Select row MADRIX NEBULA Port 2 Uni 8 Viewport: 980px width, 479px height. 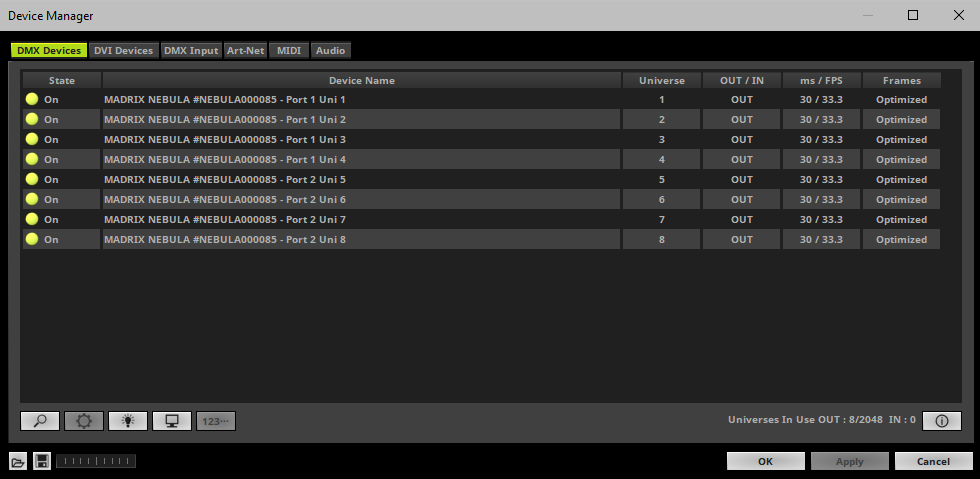[362, 240]
